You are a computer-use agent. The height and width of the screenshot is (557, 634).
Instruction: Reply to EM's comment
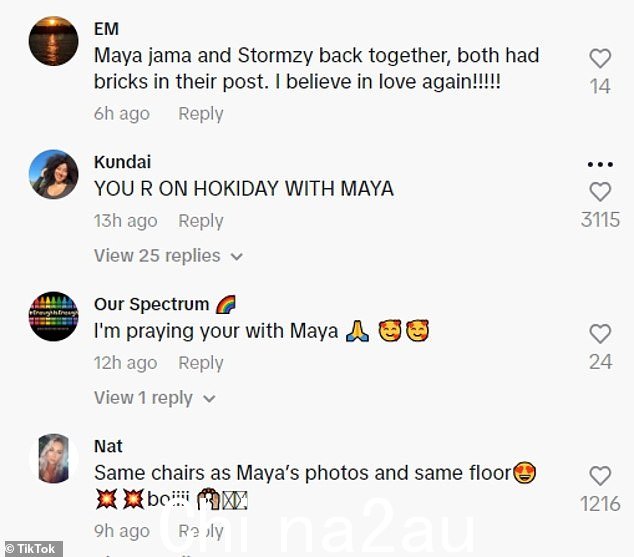tap(201, 114)
